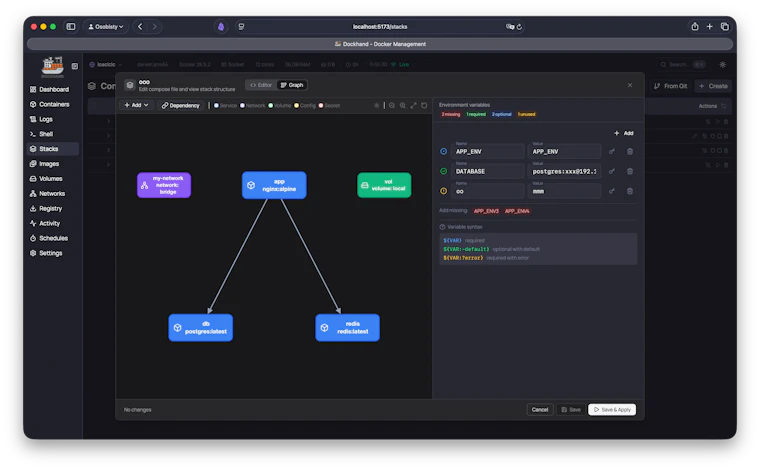Viewport: 760px width, 470px height.
Task: Click the 2 missing badge
Action: point(450,114)
